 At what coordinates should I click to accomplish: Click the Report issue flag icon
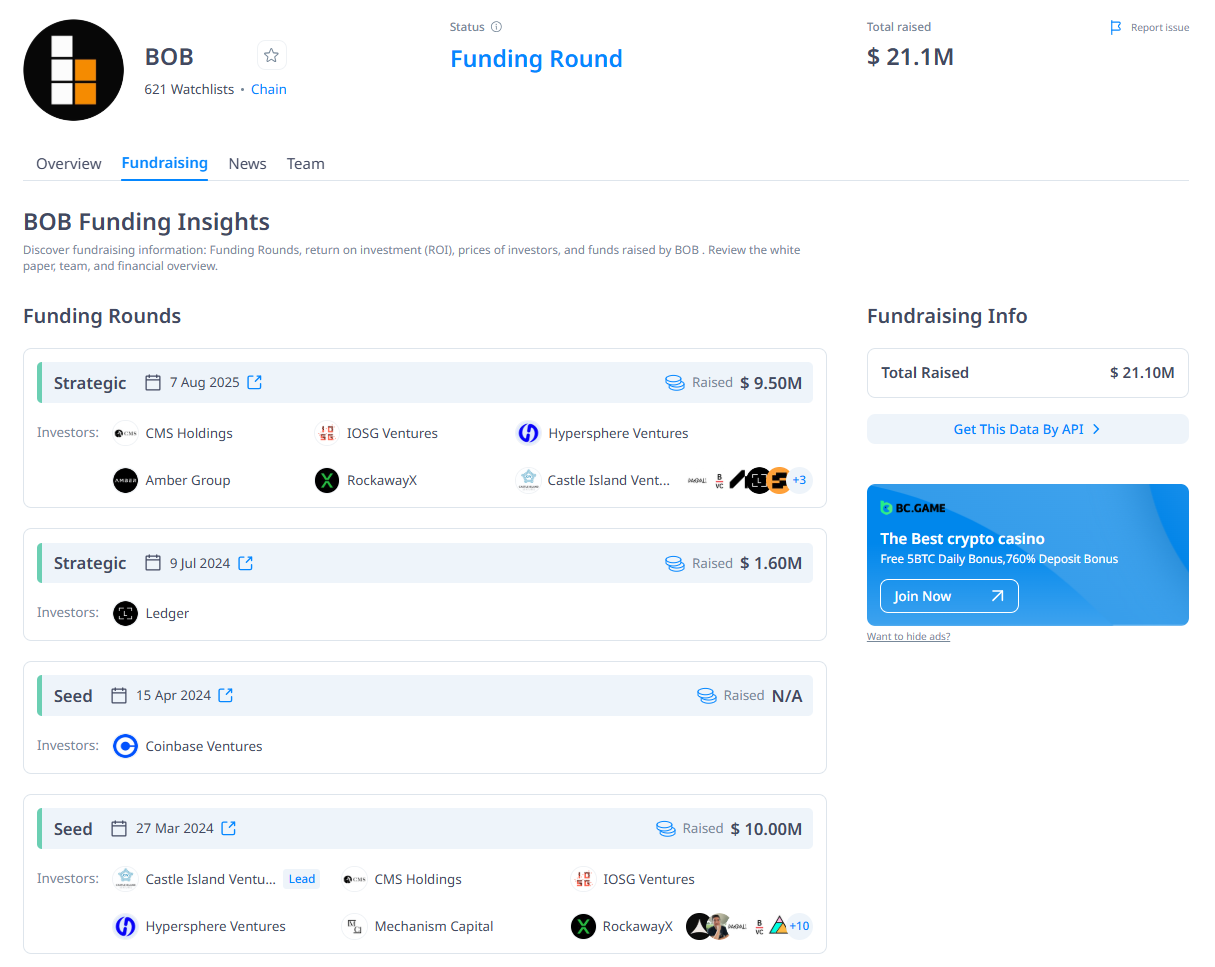point(1116,28)
